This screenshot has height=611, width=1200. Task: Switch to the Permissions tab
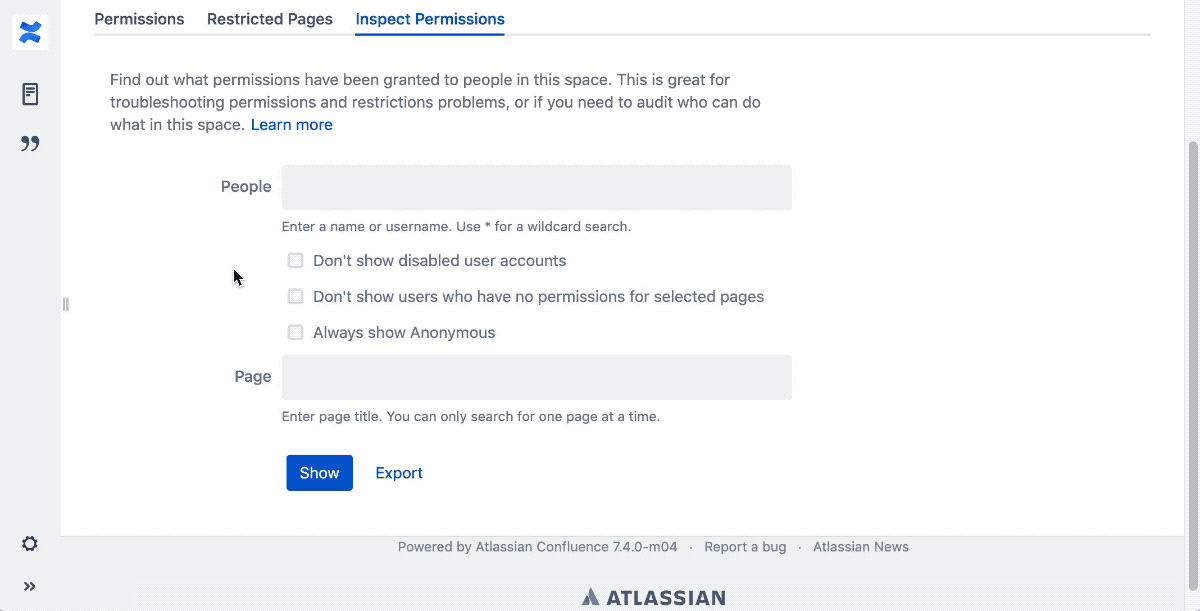tap(139, 19)
